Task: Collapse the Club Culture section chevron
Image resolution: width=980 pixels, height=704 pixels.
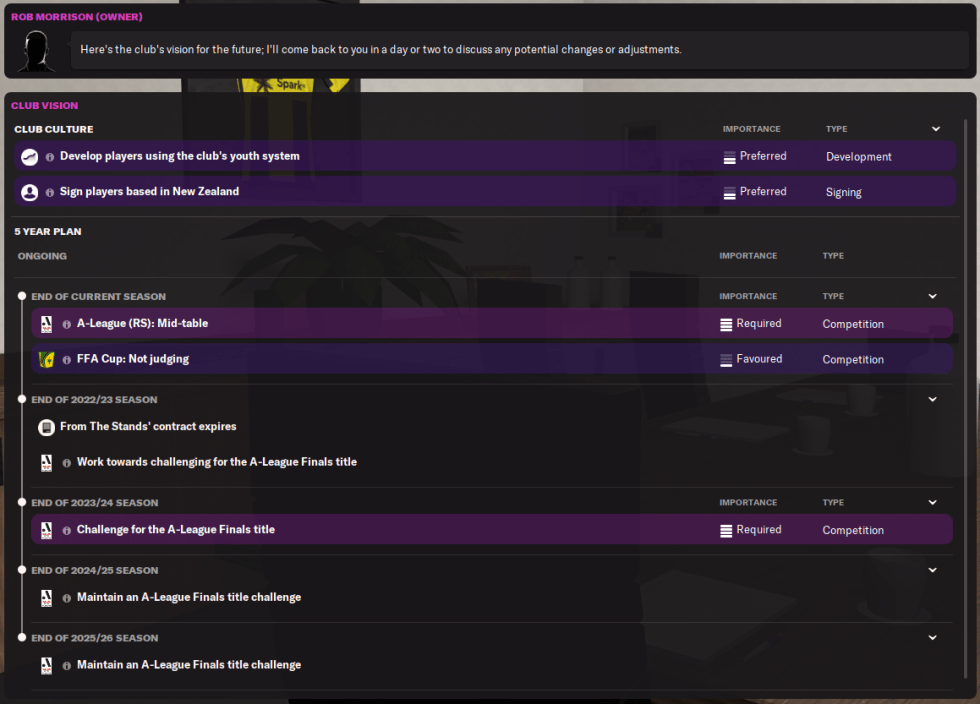Action: pos(936,129)
